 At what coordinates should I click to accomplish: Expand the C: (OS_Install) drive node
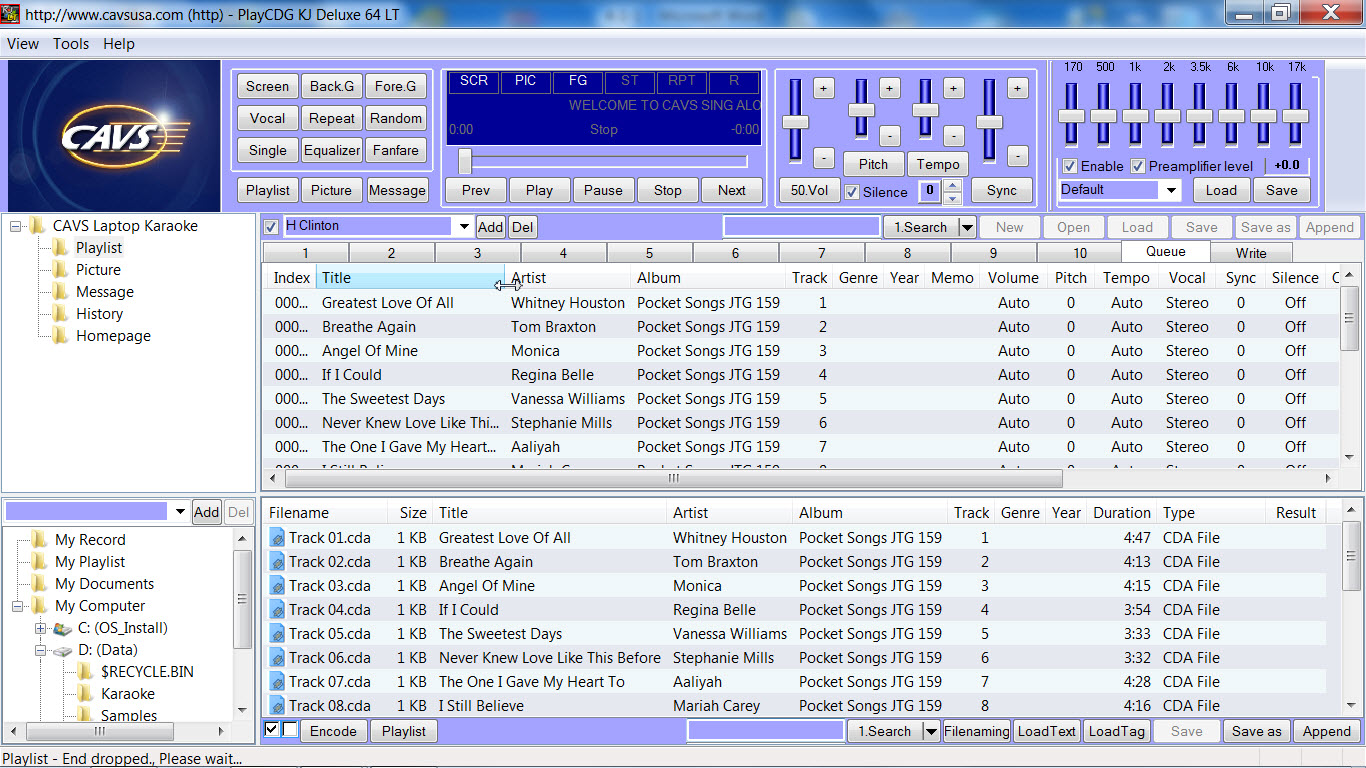pos(40,628)
